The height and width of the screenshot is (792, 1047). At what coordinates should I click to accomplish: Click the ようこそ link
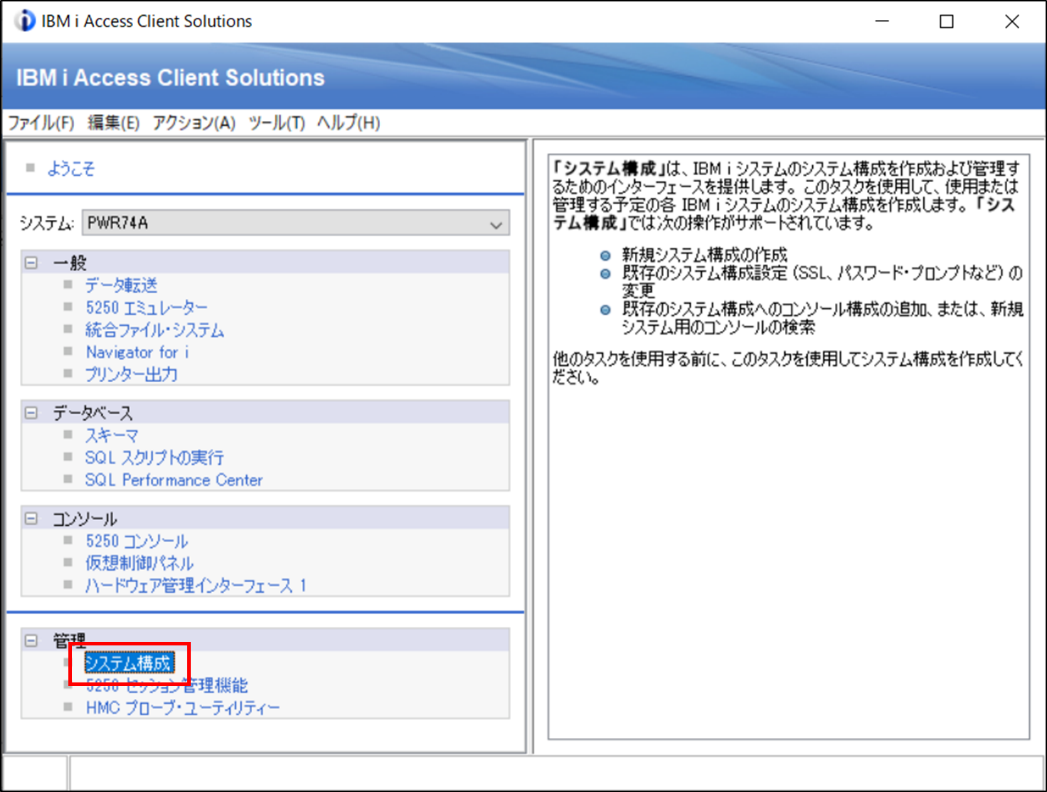pyautogui.click(x=71, y=168)
